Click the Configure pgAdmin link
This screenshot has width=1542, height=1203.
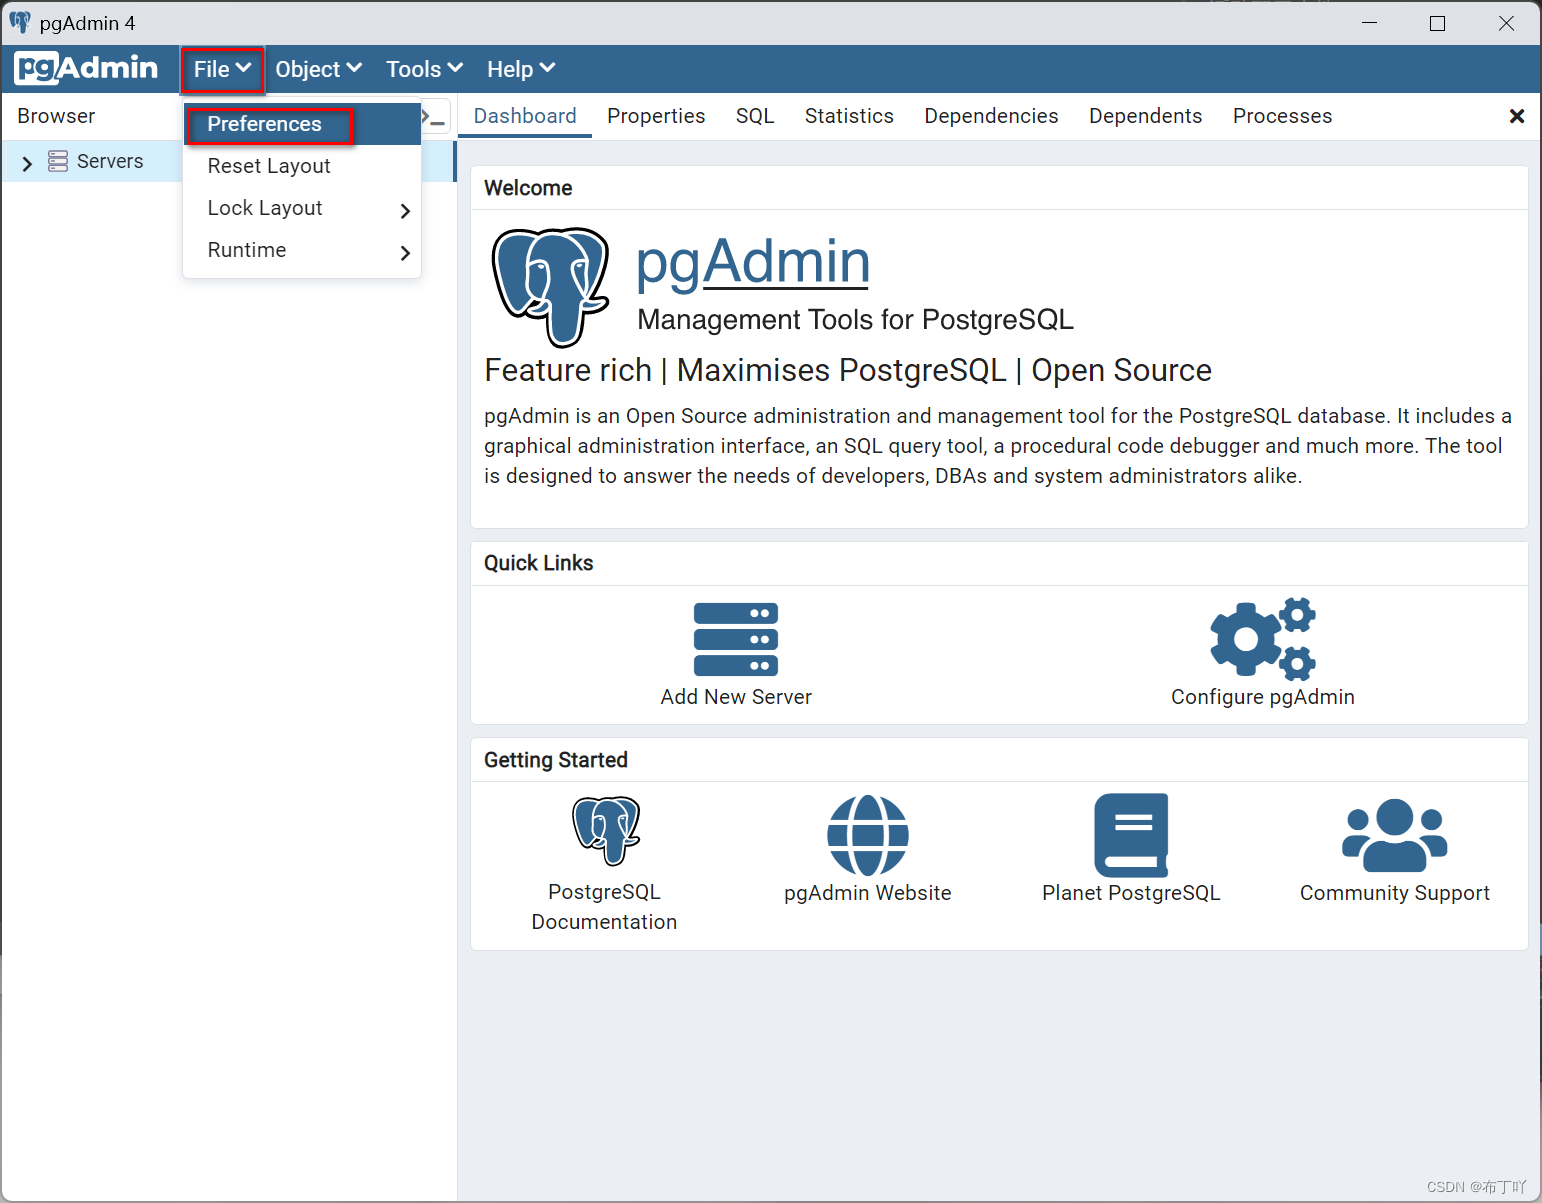[1263, 697]
